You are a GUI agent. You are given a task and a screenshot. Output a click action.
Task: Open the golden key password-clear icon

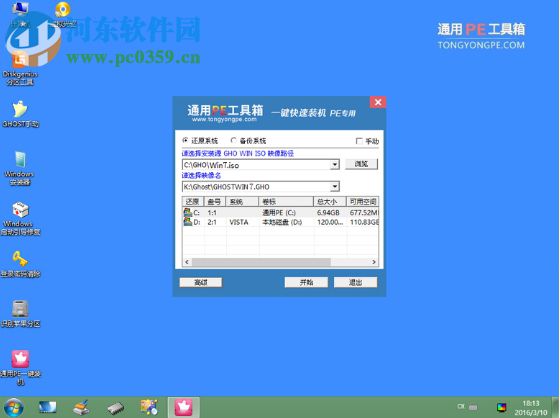click(20, 264)
